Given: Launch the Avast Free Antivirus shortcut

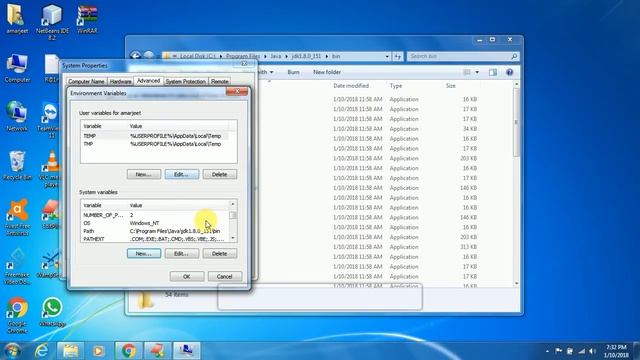Looking at the screenshot, I should pyautogui.click(x=17, y=217).
